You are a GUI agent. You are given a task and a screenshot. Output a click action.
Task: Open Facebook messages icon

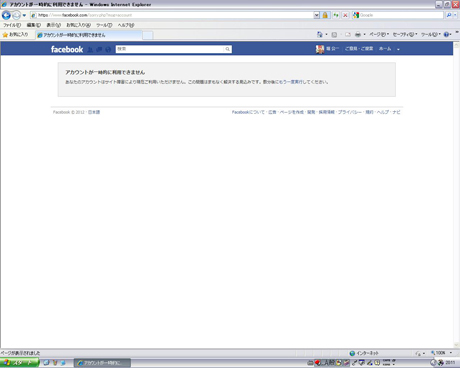[99, 49]
